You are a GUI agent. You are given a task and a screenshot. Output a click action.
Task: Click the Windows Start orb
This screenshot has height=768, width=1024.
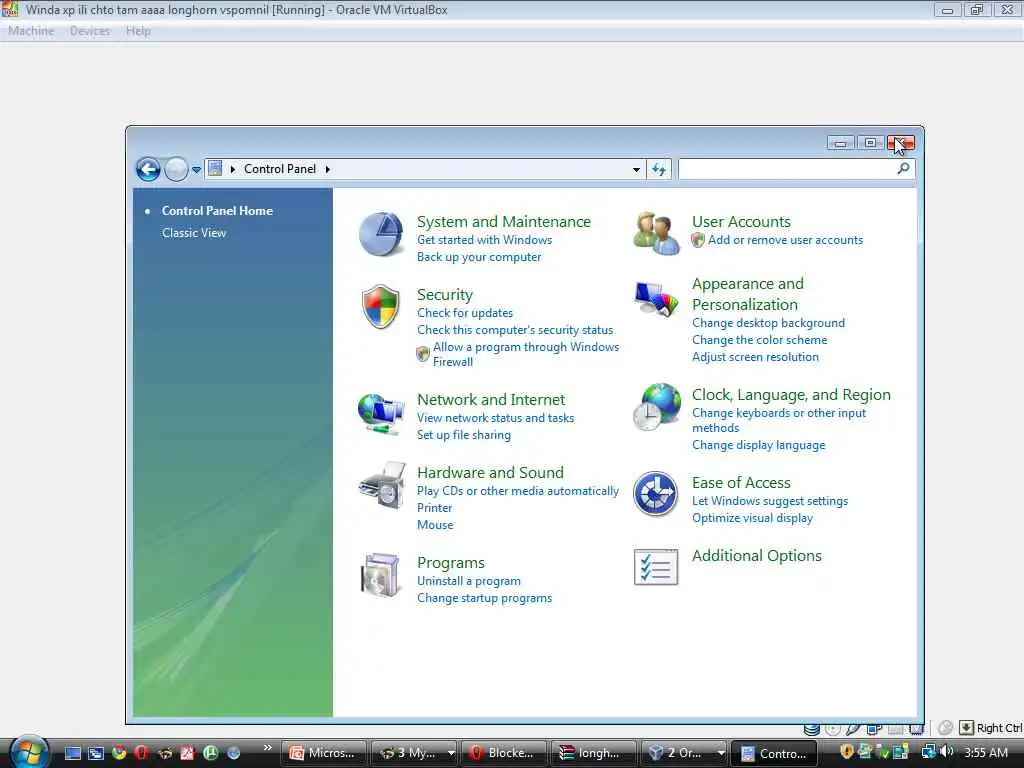tap(27, 751)
